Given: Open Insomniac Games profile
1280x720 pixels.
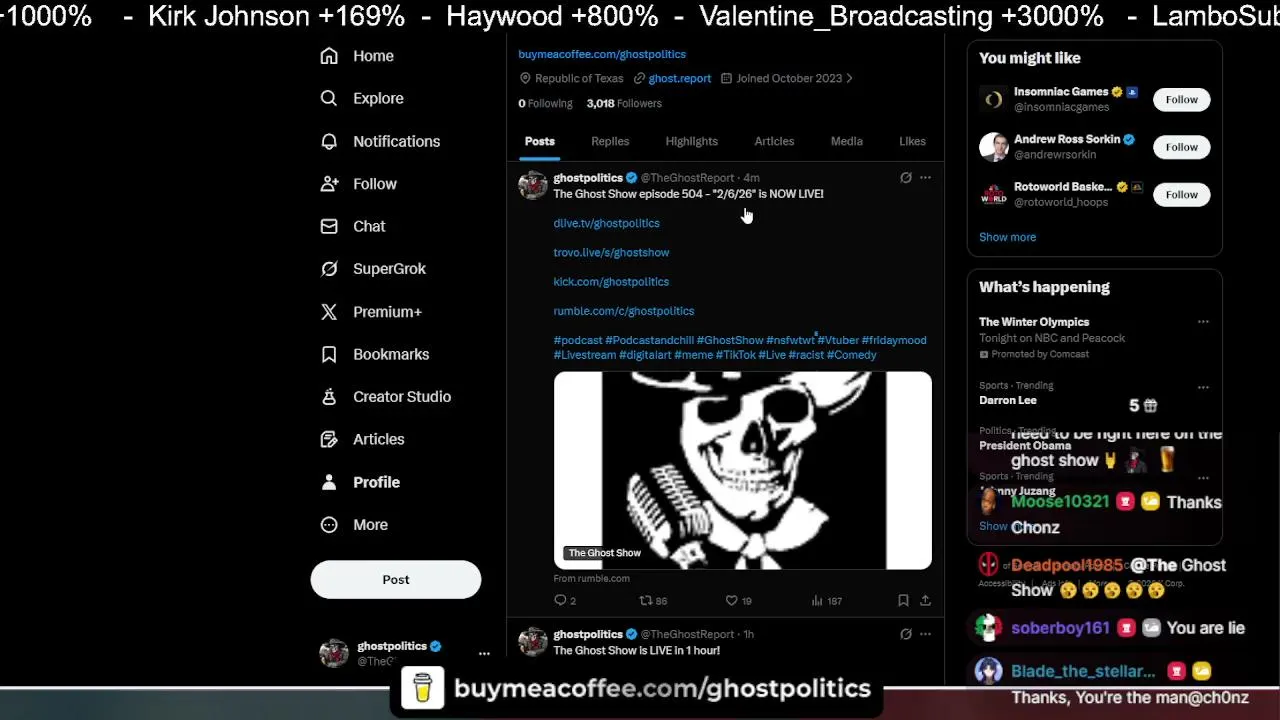Looking at the screenshot, I should pyautogui.click(x=1061, y=92).
